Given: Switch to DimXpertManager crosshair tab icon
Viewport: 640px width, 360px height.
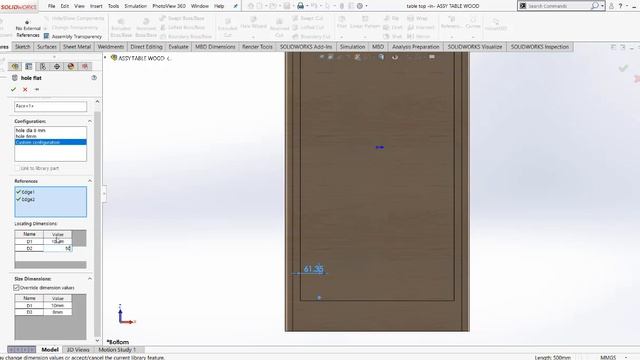Looking at the screenshot, I should [57, 67].
